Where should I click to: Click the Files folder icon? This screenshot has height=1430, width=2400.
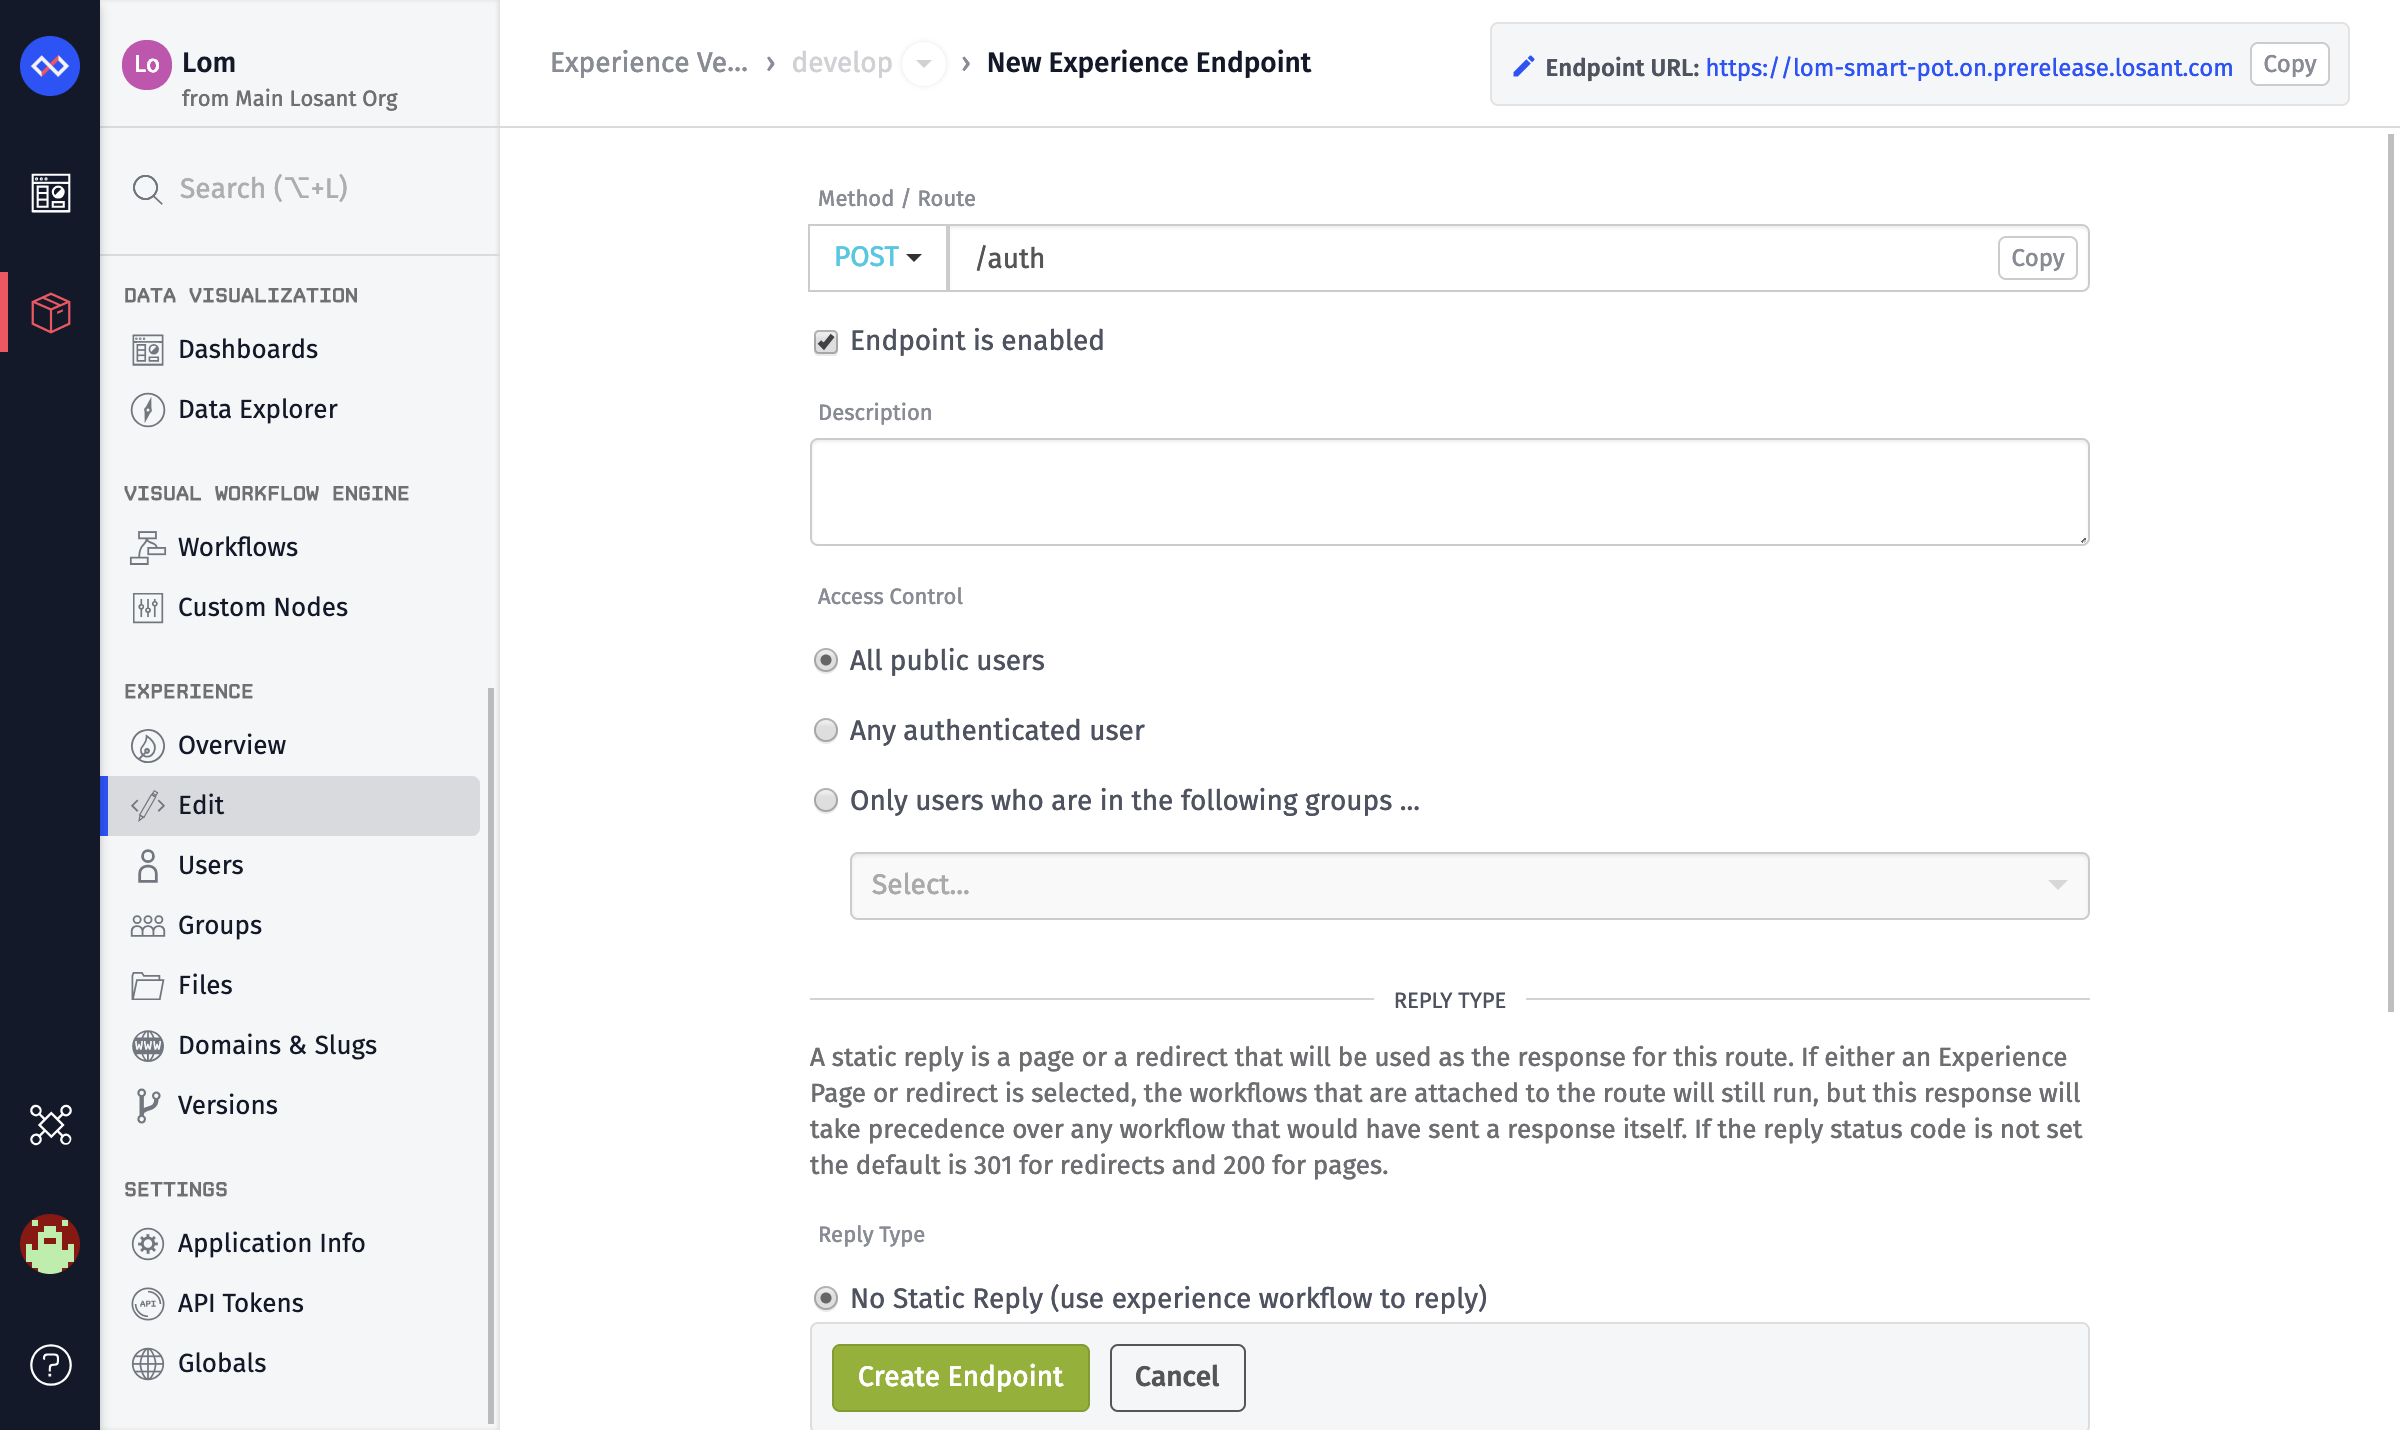pyautogui.click(x=148, y=986)
